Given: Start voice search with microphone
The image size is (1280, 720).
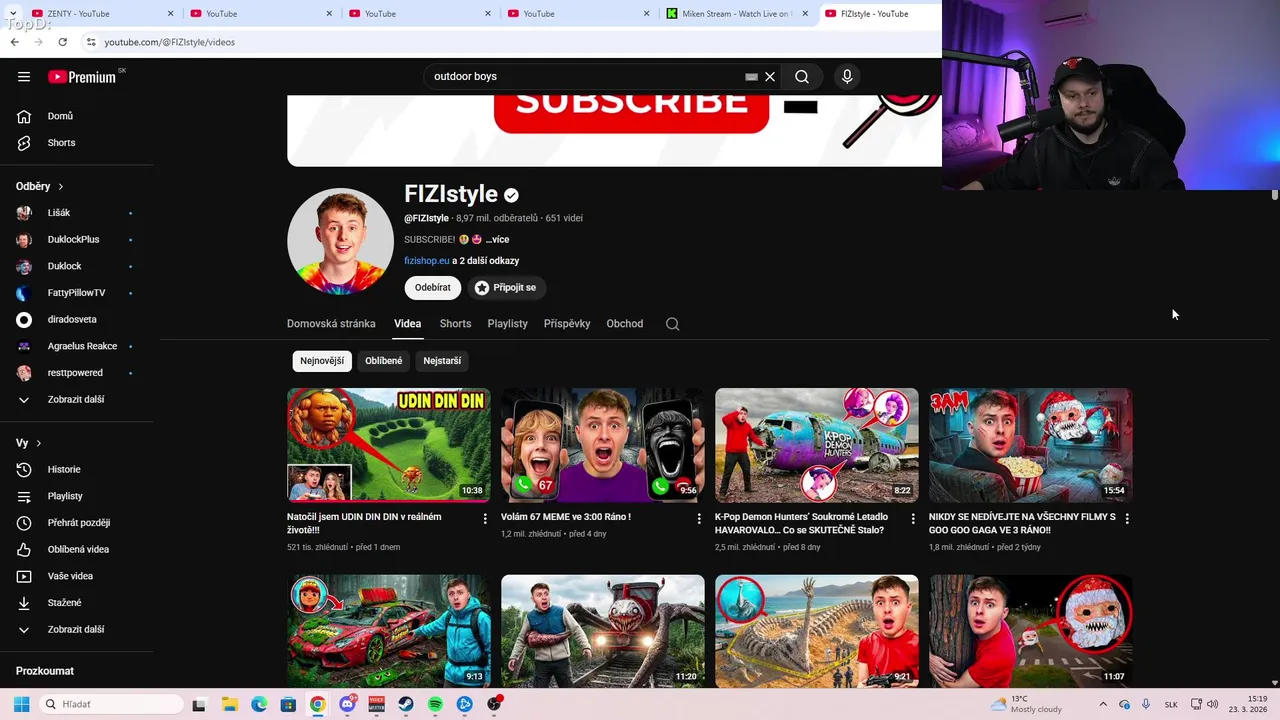Looking at the screenshot, I should point(847,77).
